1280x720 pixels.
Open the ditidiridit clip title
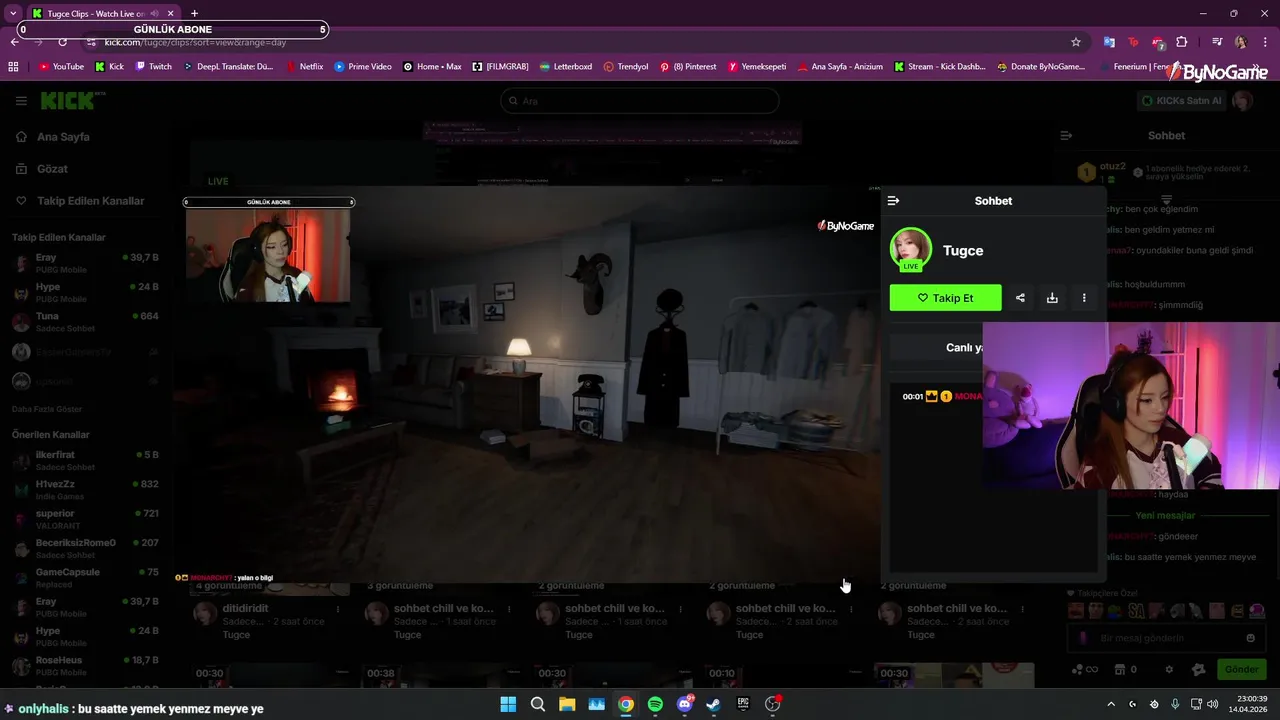pyautogui.click(x=246, y=608)
